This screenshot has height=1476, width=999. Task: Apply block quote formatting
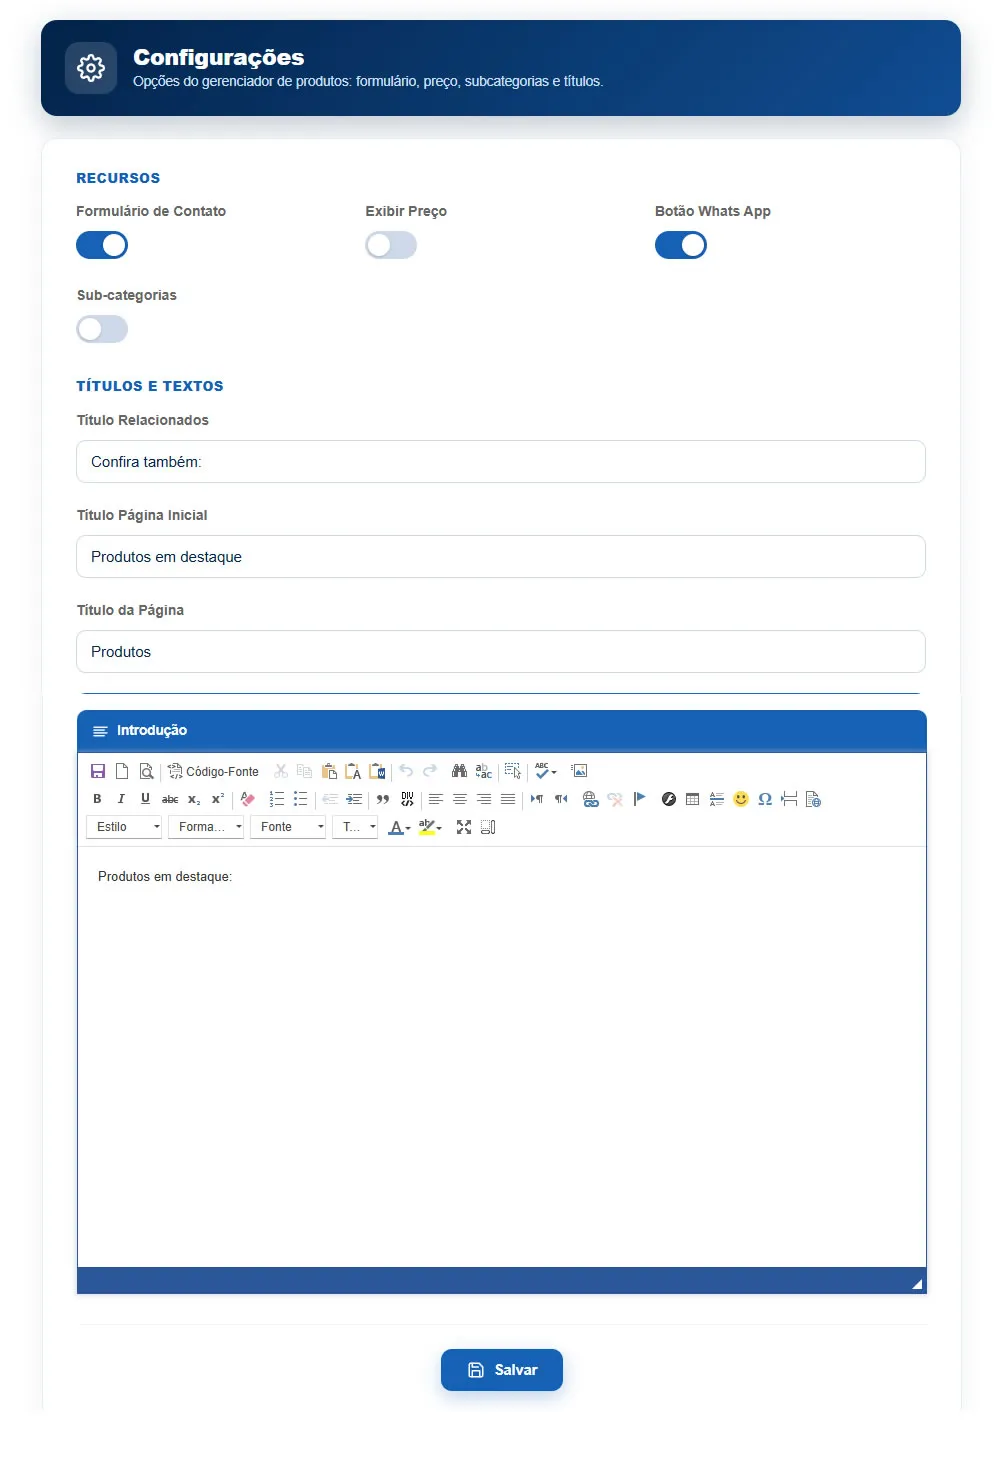383,799
